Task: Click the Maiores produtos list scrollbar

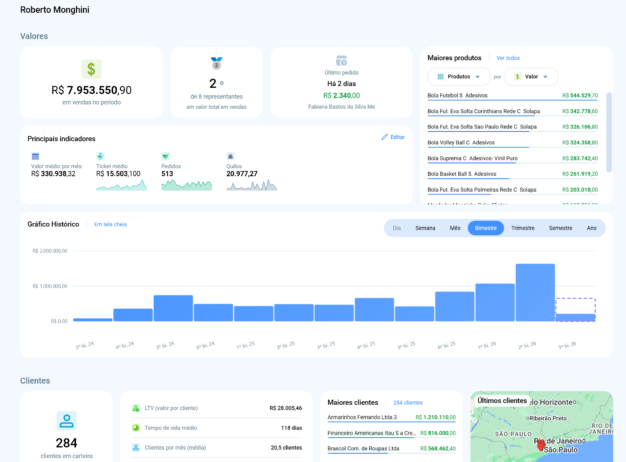Action: tap(609, 132)
